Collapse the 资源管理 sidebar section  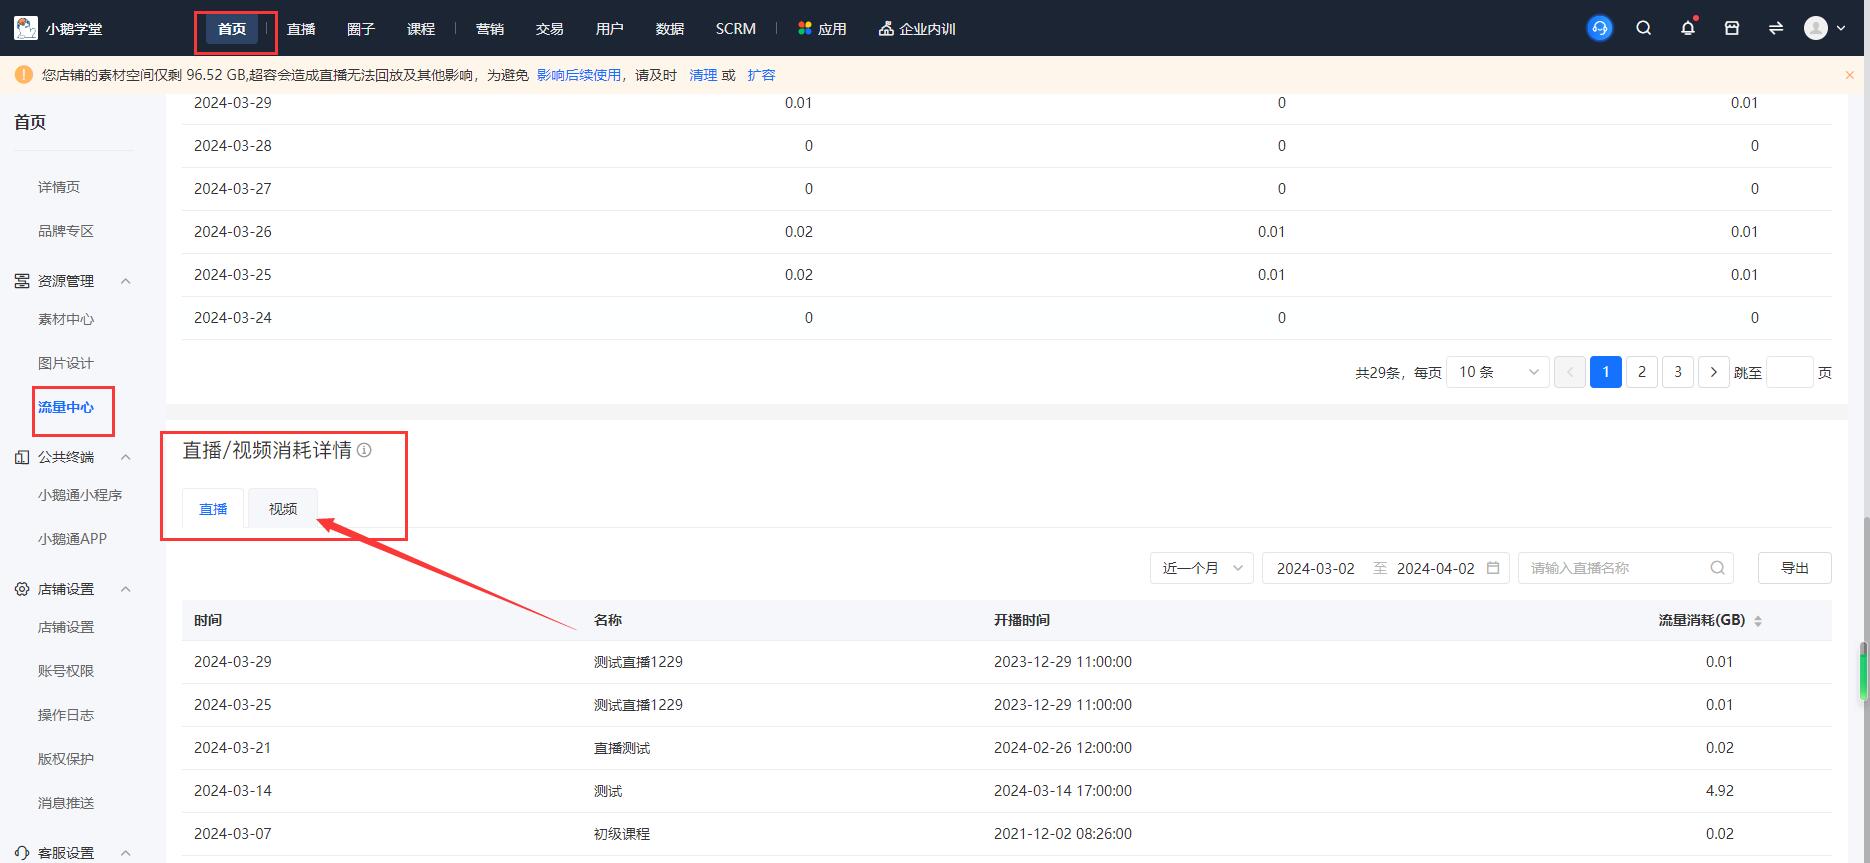click(126, 281)
